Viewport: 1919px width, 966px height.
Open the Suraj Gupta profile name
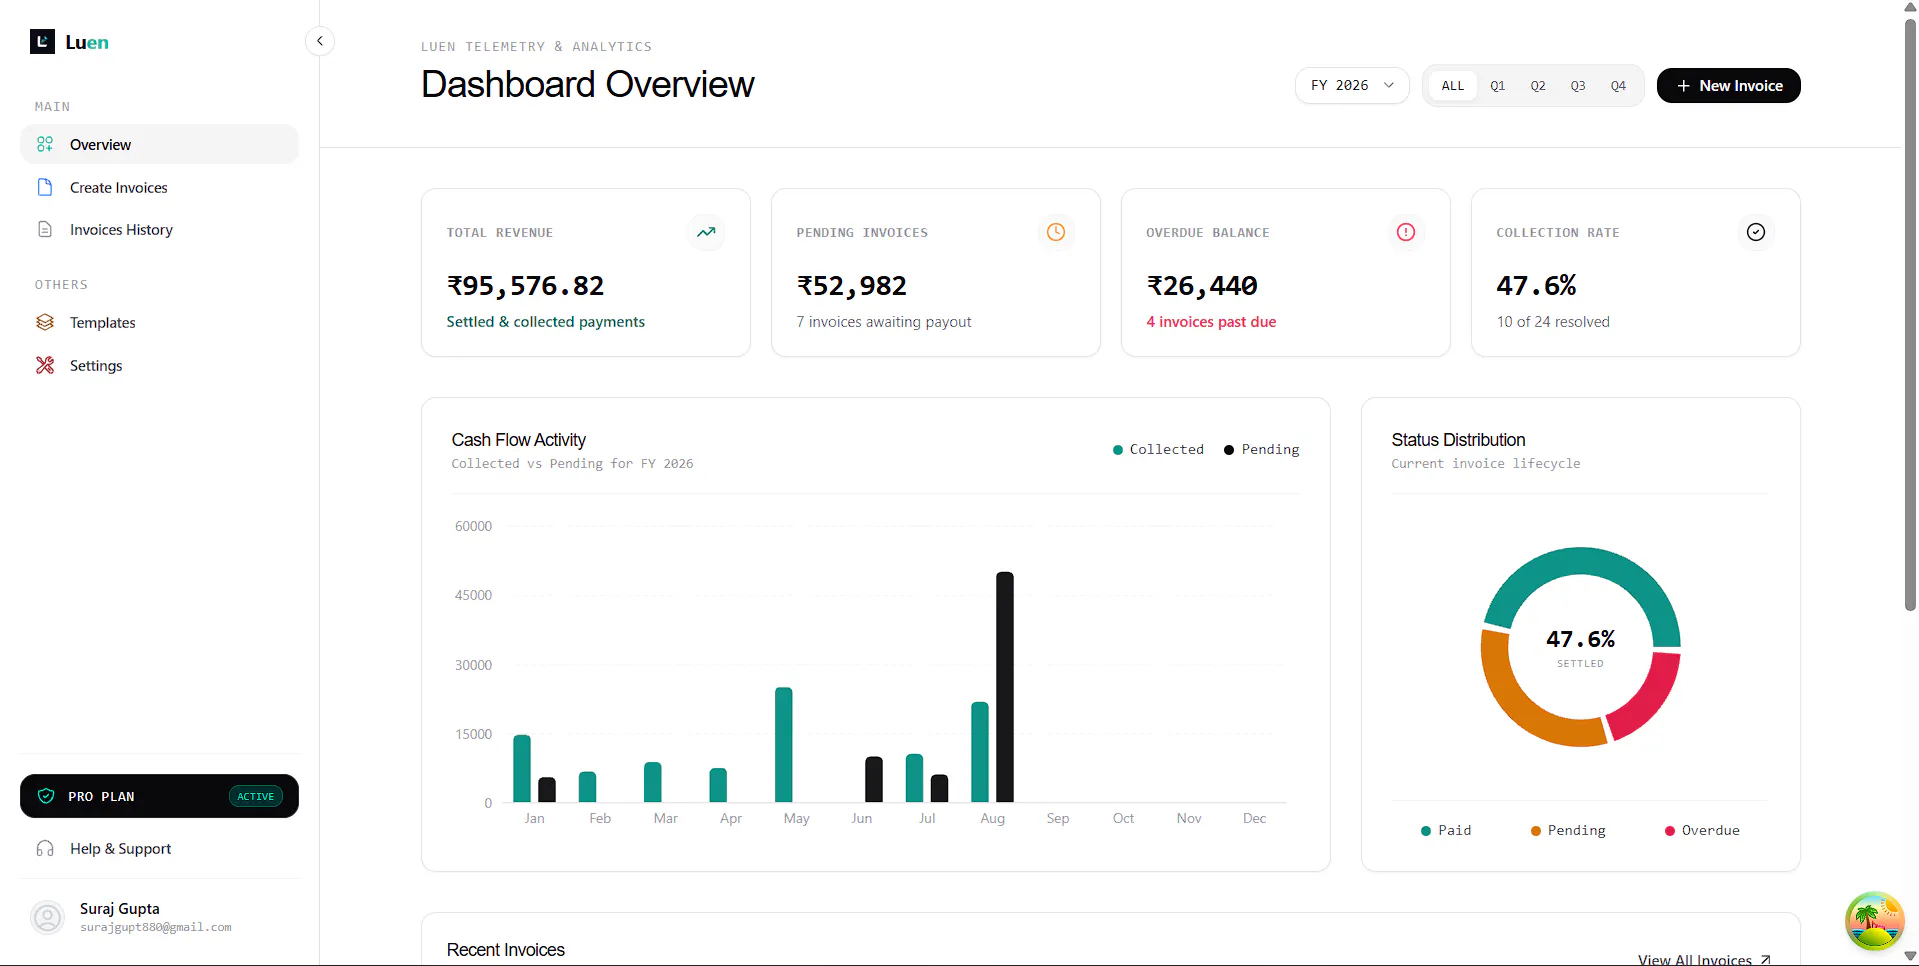(x=120, y=908)
